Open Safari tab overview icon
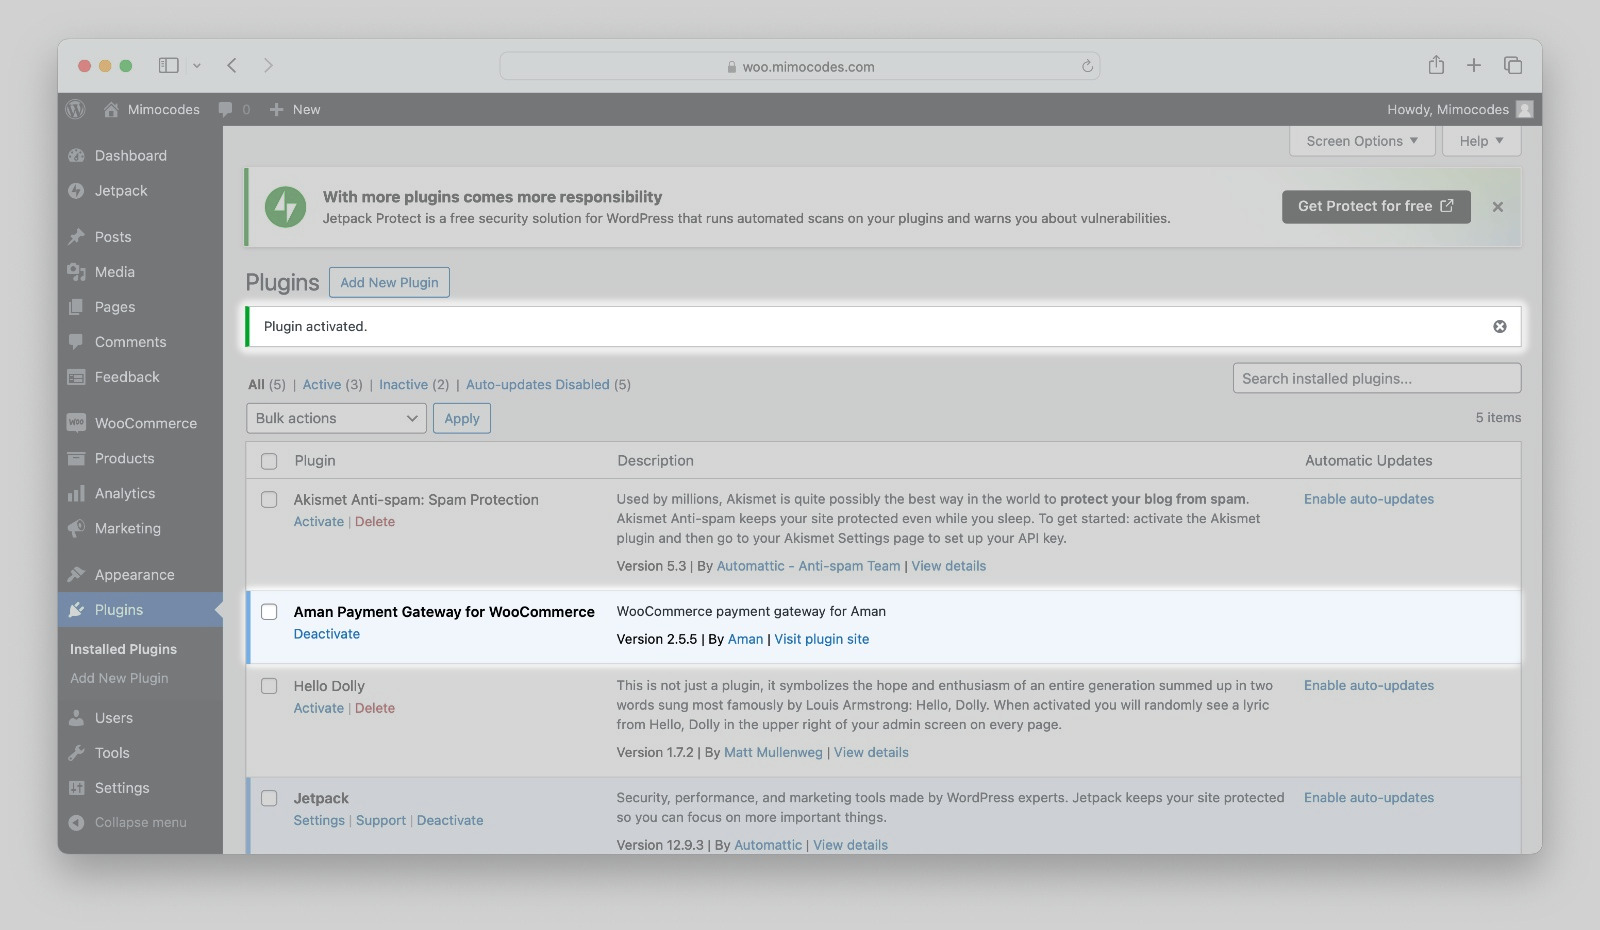 (1512, 66)
